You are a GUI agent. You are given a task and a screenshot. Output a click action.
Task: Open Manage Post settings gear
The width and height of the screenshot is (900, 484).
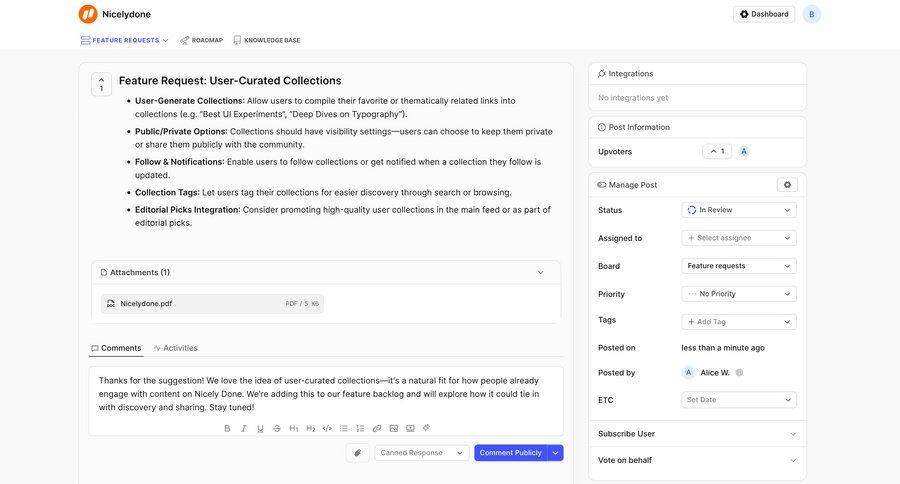click(x=788, y=185)
